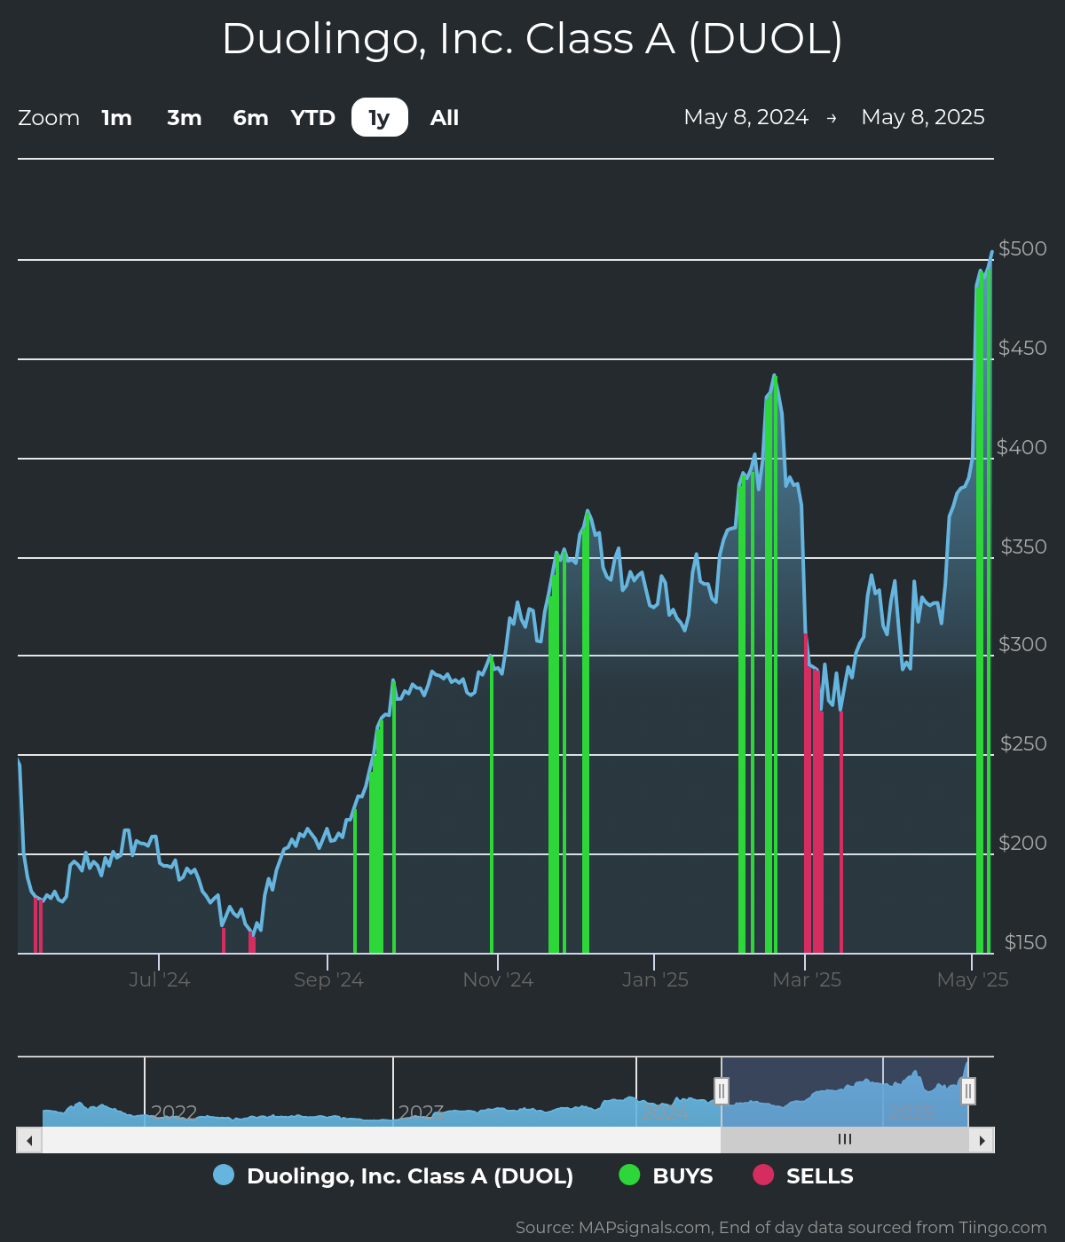The image size is (1065, 1242).
Task: Grab the navigator's right range handle
Action: click(x=968, y=1090)
